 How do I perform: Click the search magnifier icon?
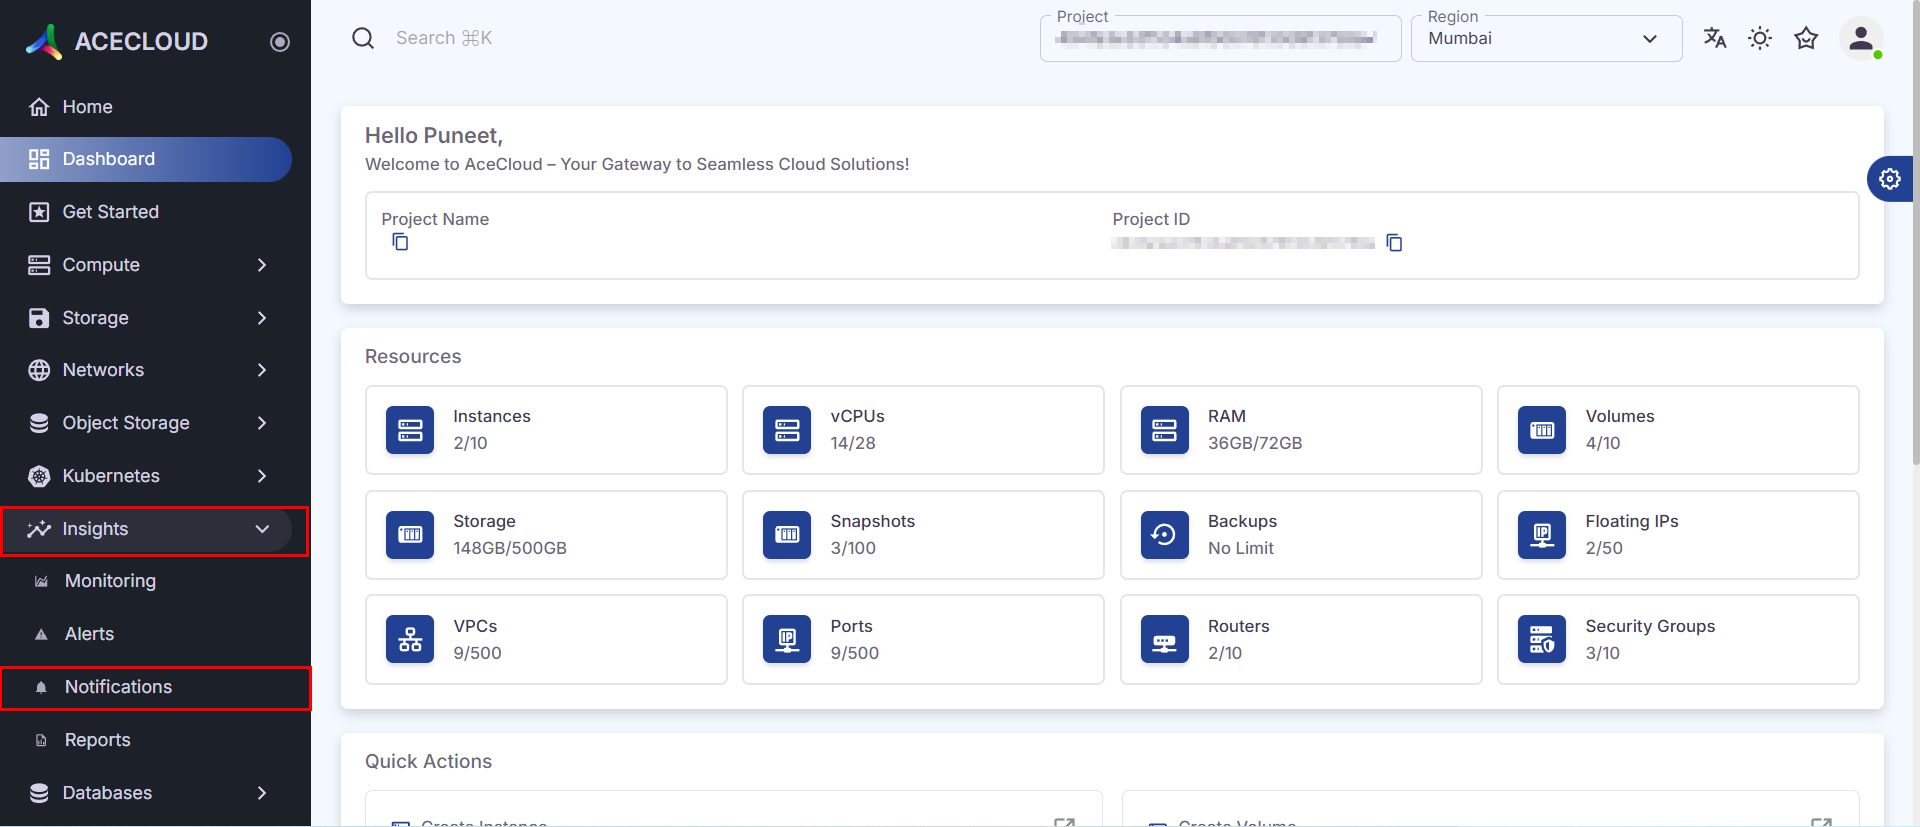[363, 38]
